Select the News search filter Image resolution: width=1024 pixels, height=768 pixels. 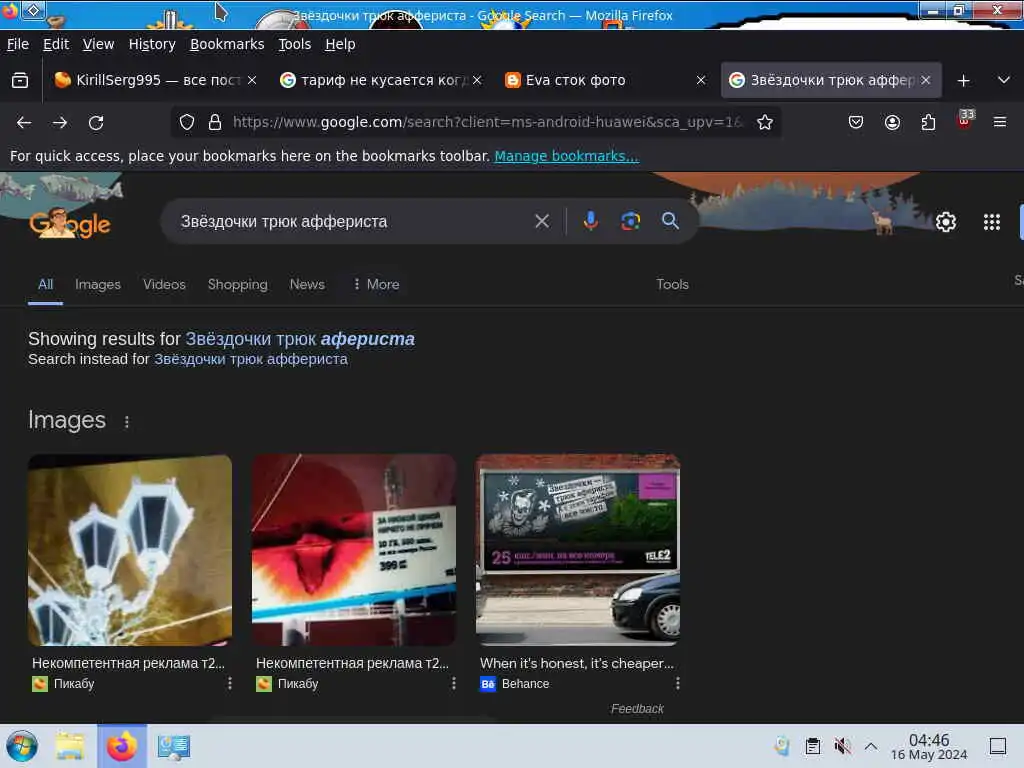(307, 284)
